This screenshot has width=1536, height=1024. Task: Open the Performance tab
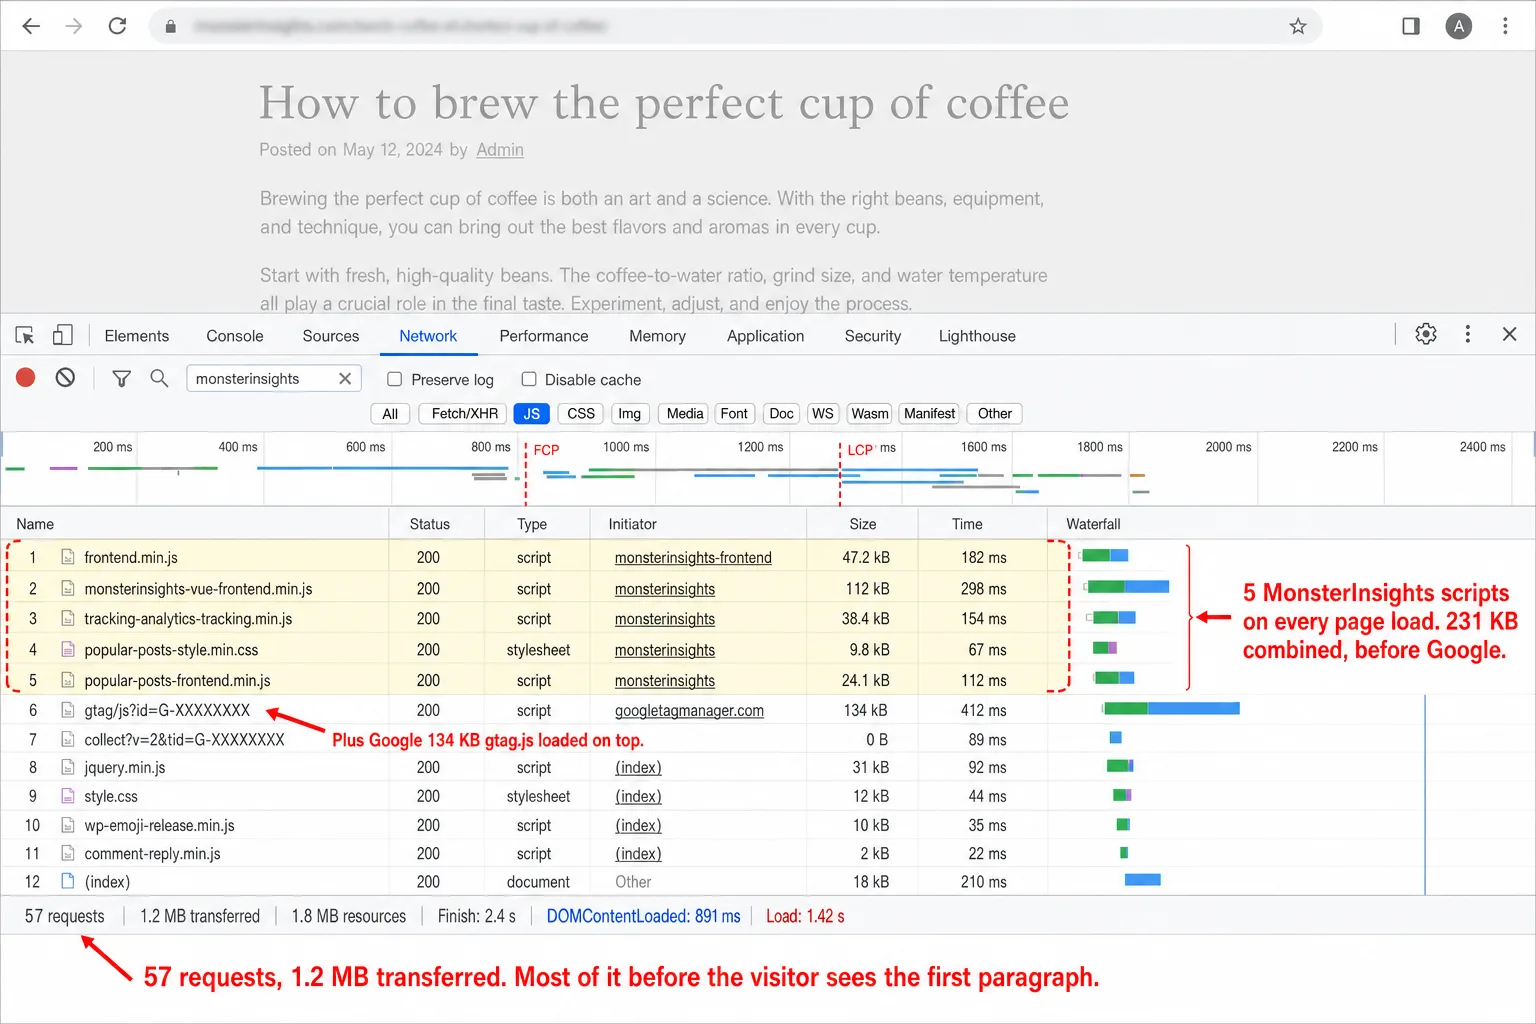[x=544, y=336]
